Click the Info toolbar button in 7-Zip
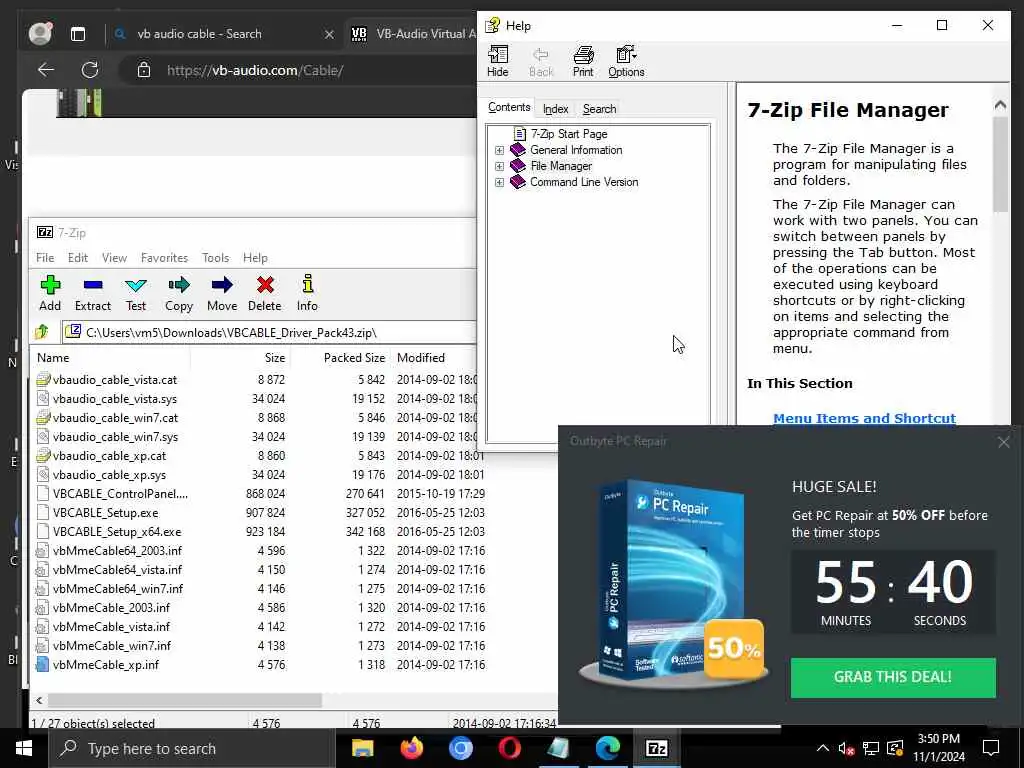 tap(307, 293)
